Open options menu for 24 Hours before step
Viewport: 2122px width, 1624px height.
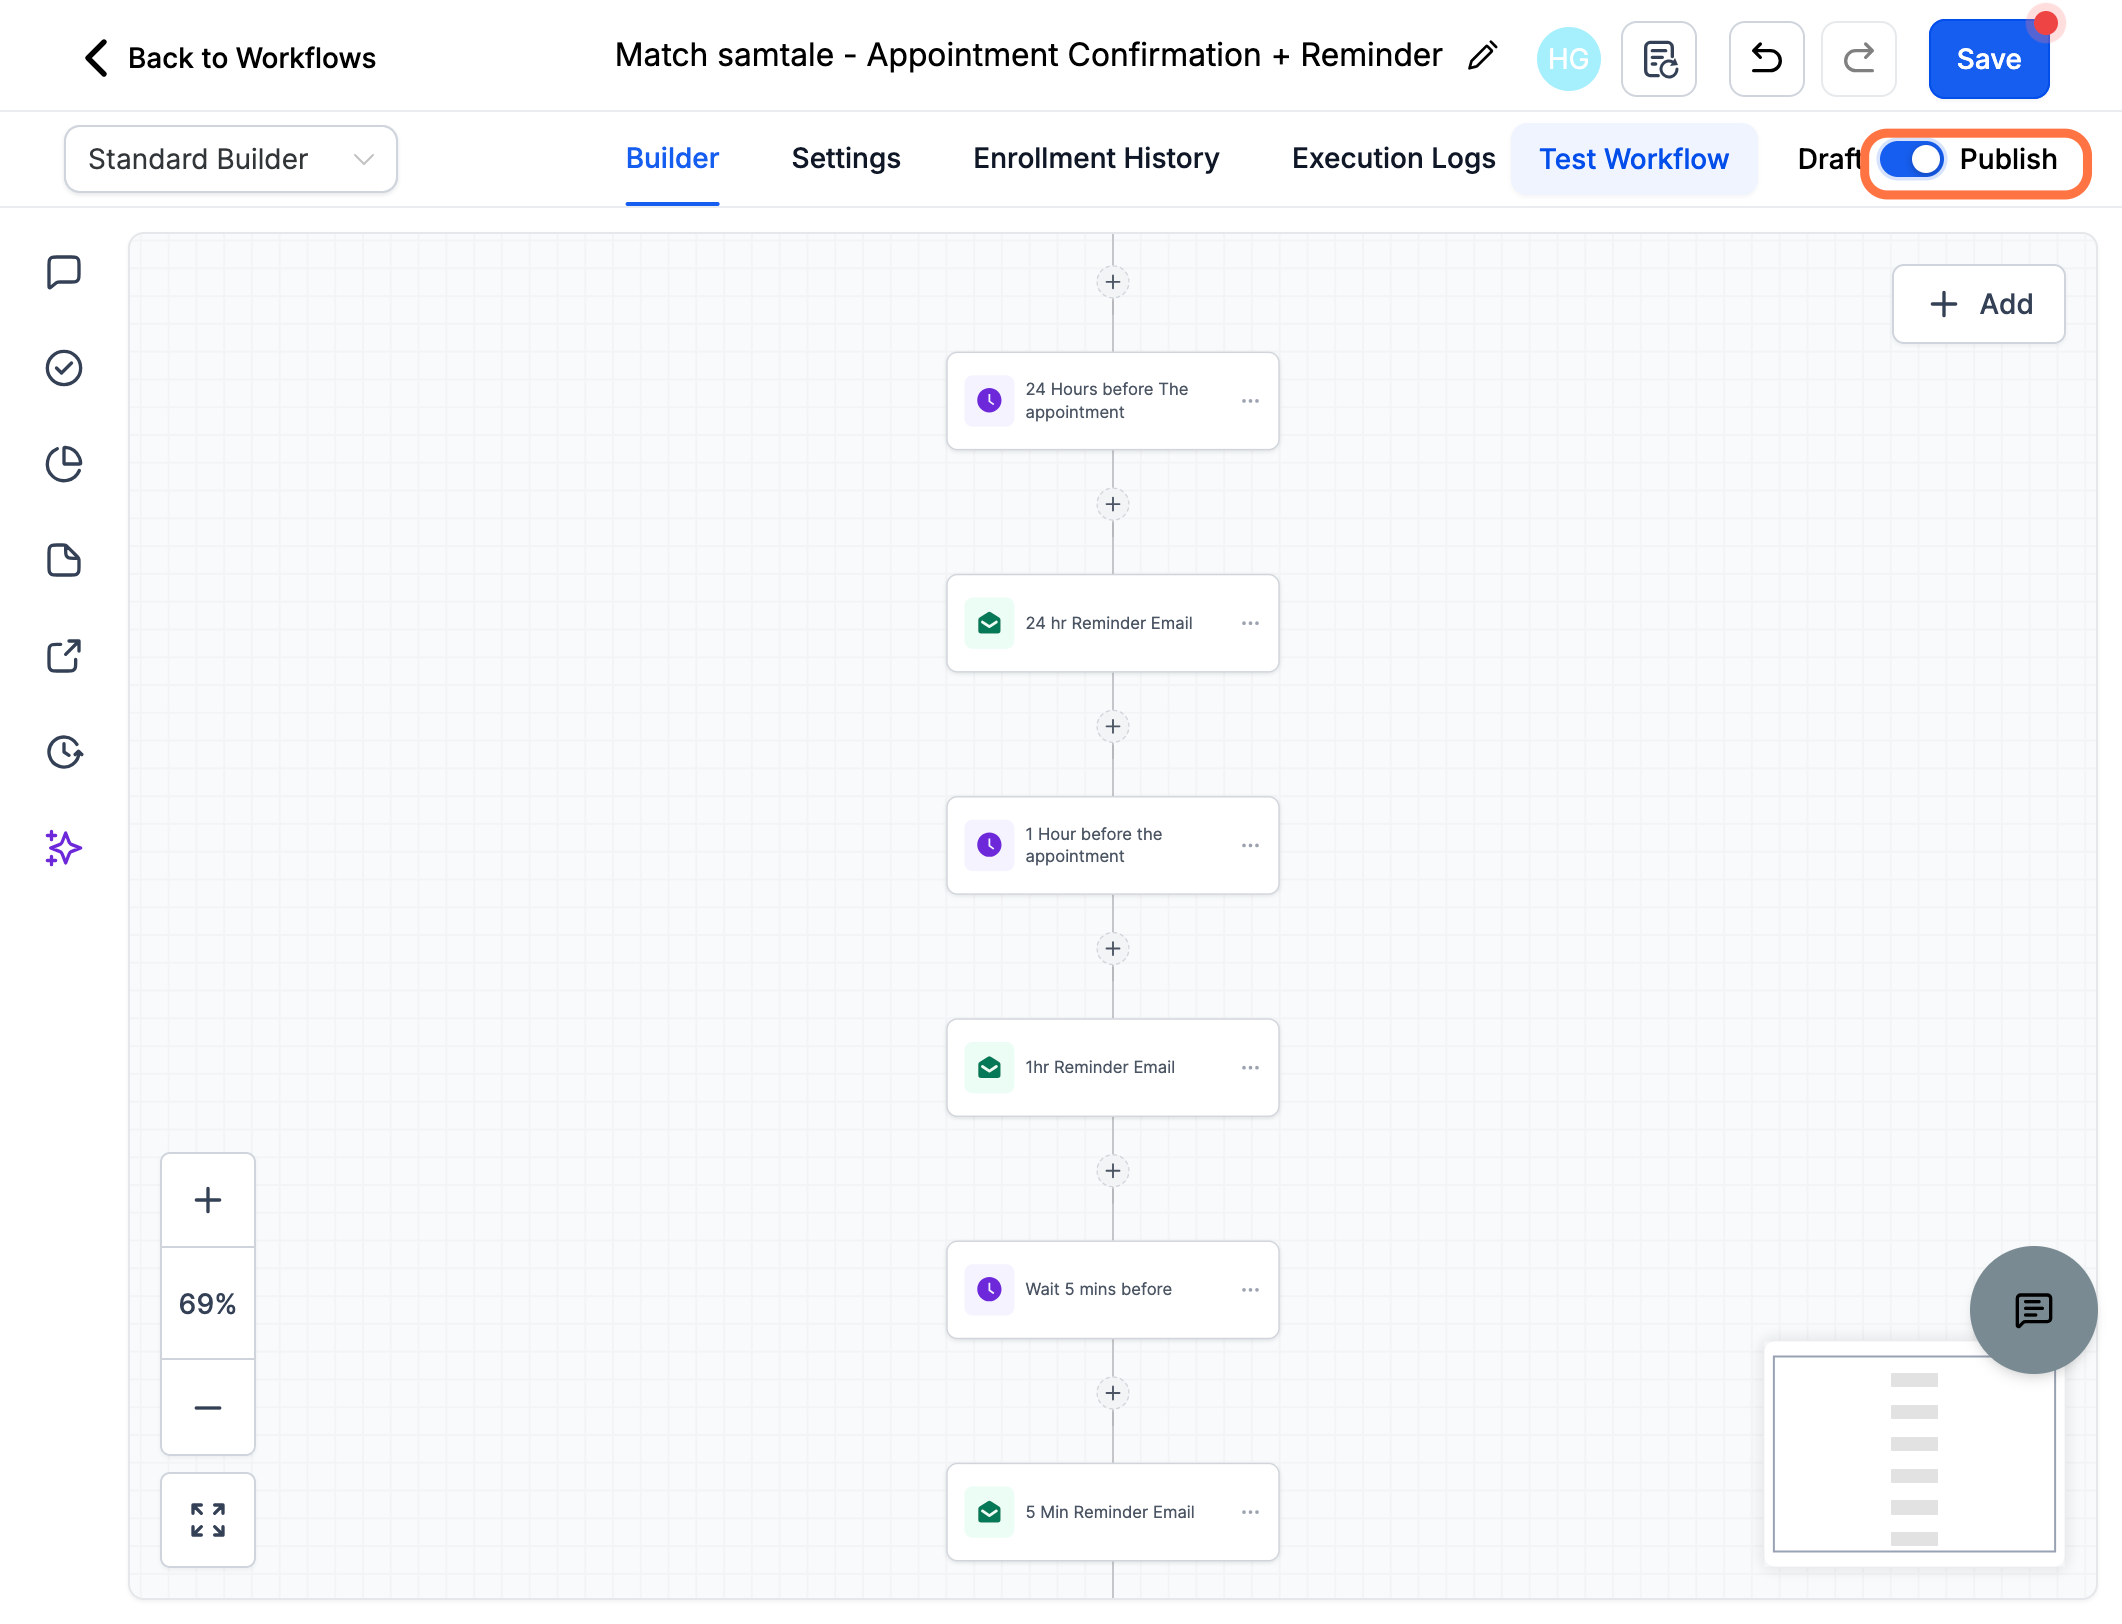pyautogui.click(x=1250, y=401)
